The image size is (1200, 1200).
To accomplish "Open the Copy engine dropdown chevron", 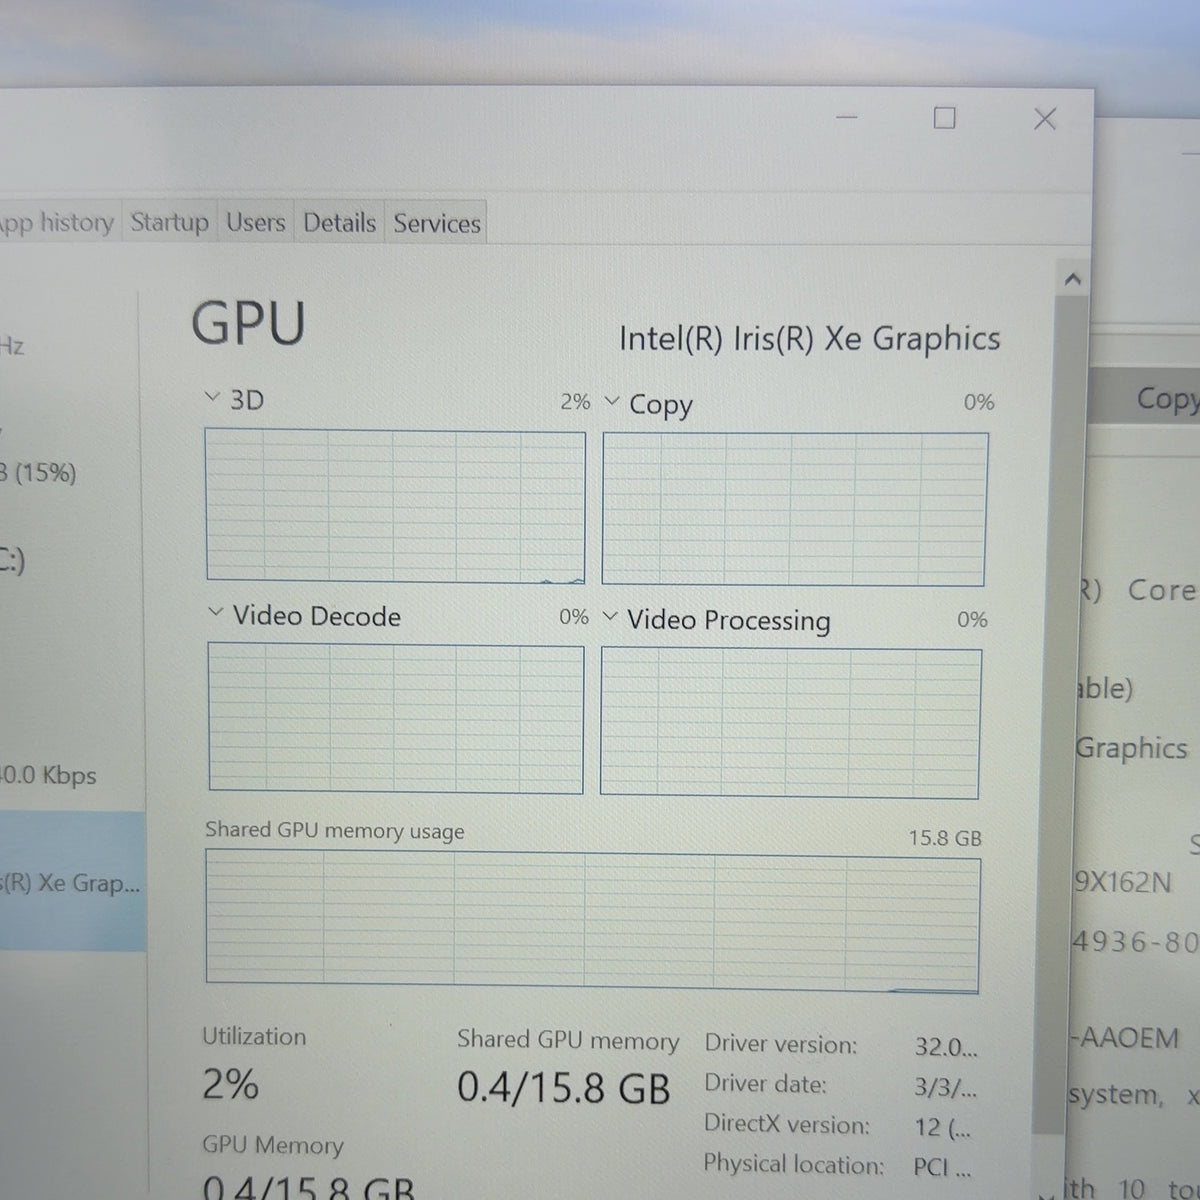I will [612, 401].
